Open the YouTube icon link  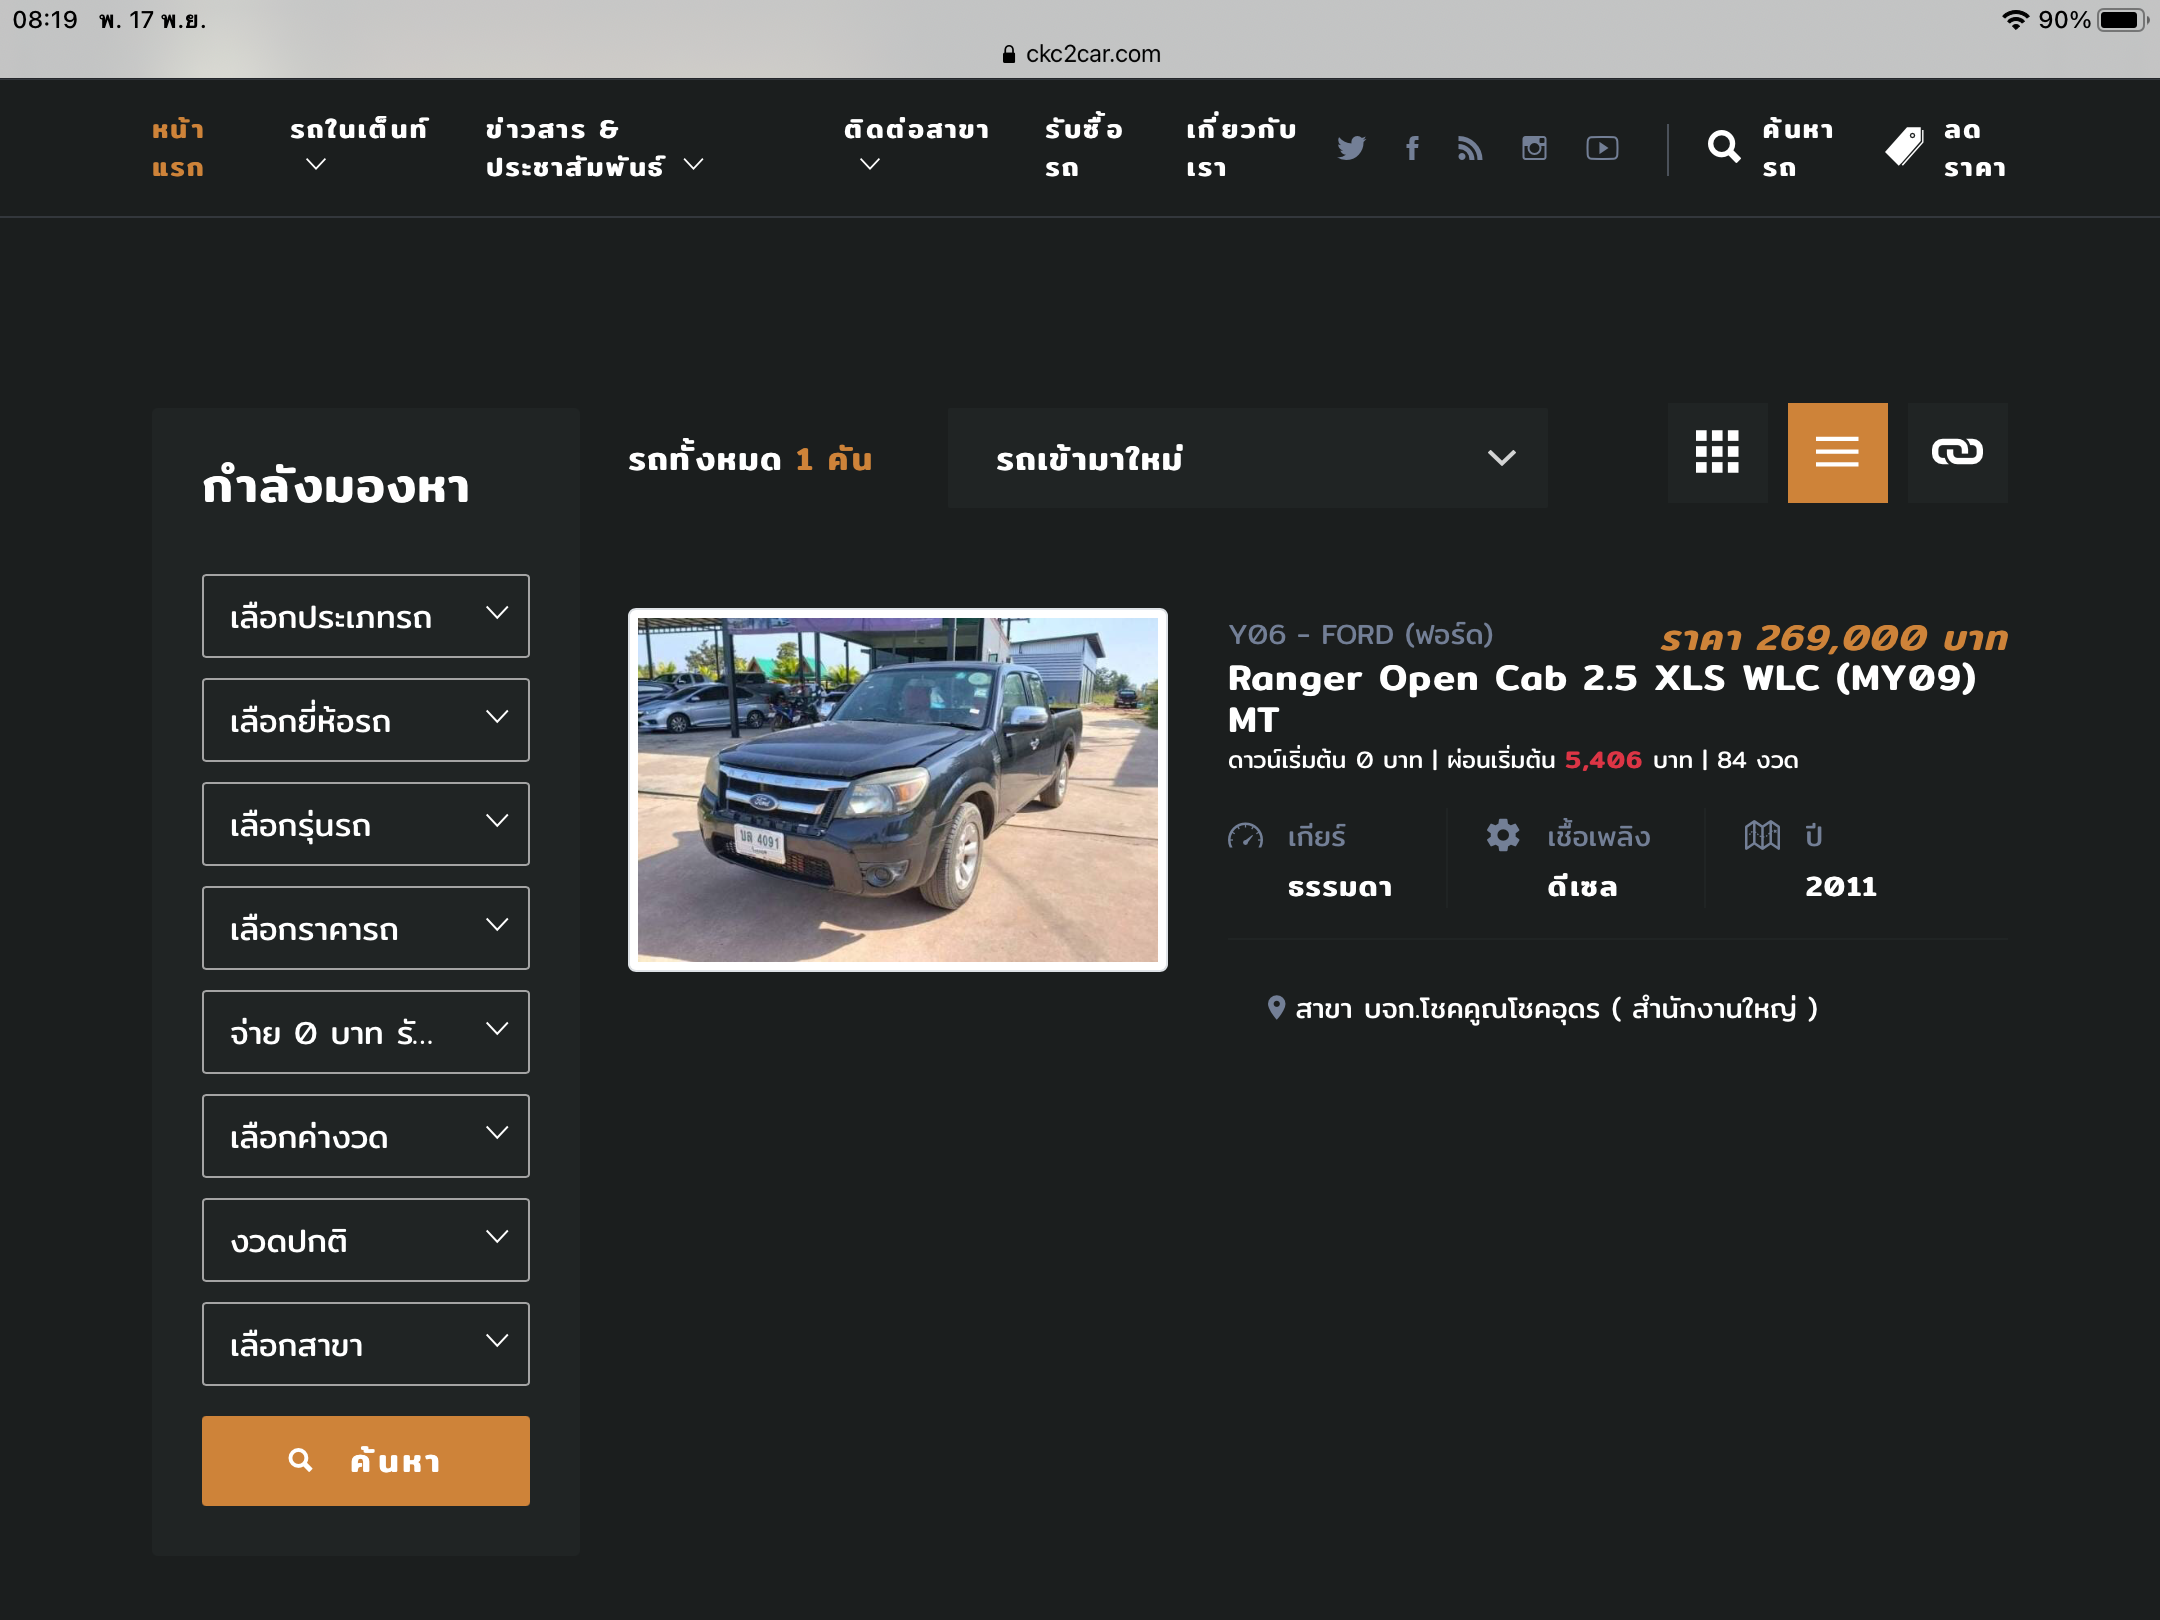click(1602, 148)
